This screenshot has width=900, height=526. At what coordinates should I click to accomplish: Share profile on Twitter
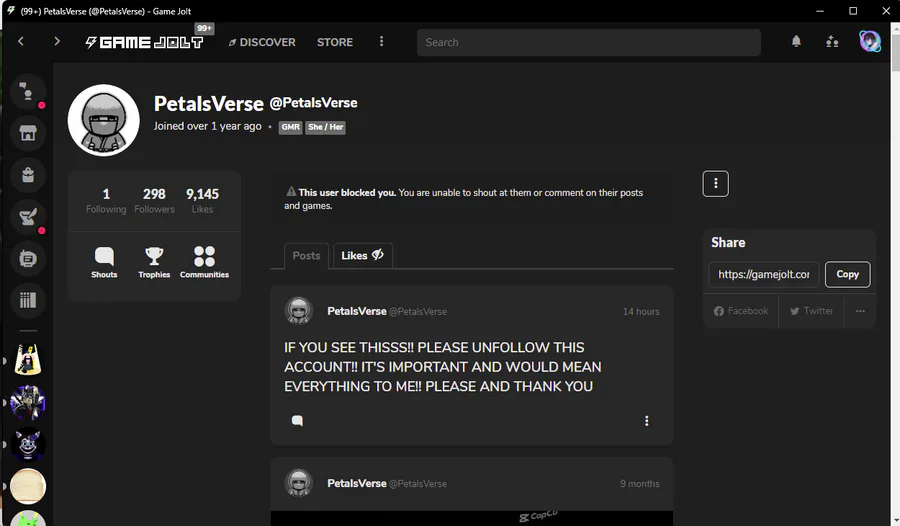811,311
